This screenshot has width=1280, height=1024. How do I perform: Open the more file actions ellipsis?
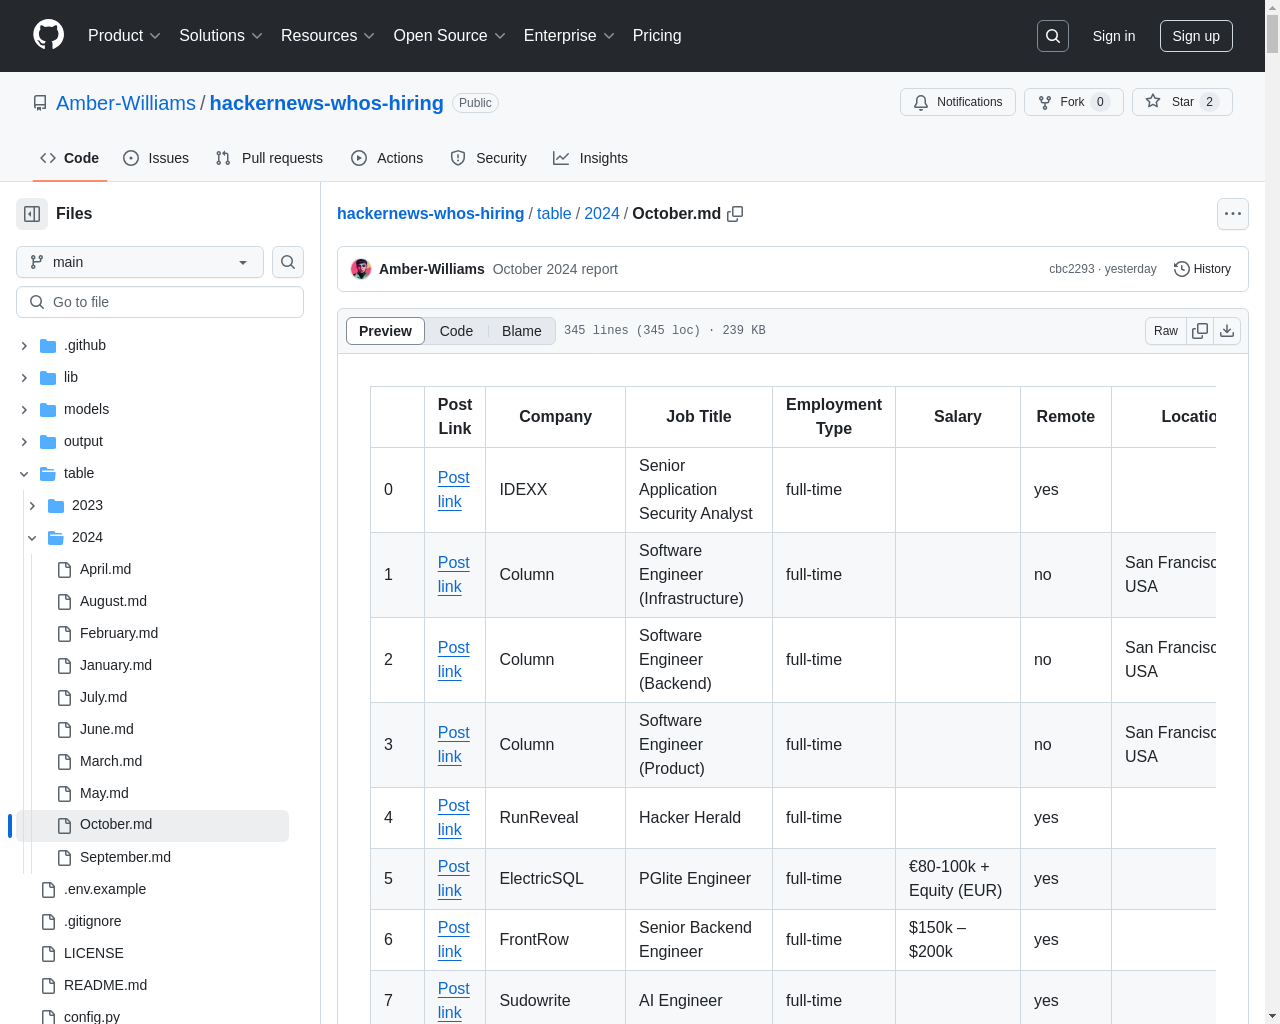pyautogui.click(x=1233, y=214)
